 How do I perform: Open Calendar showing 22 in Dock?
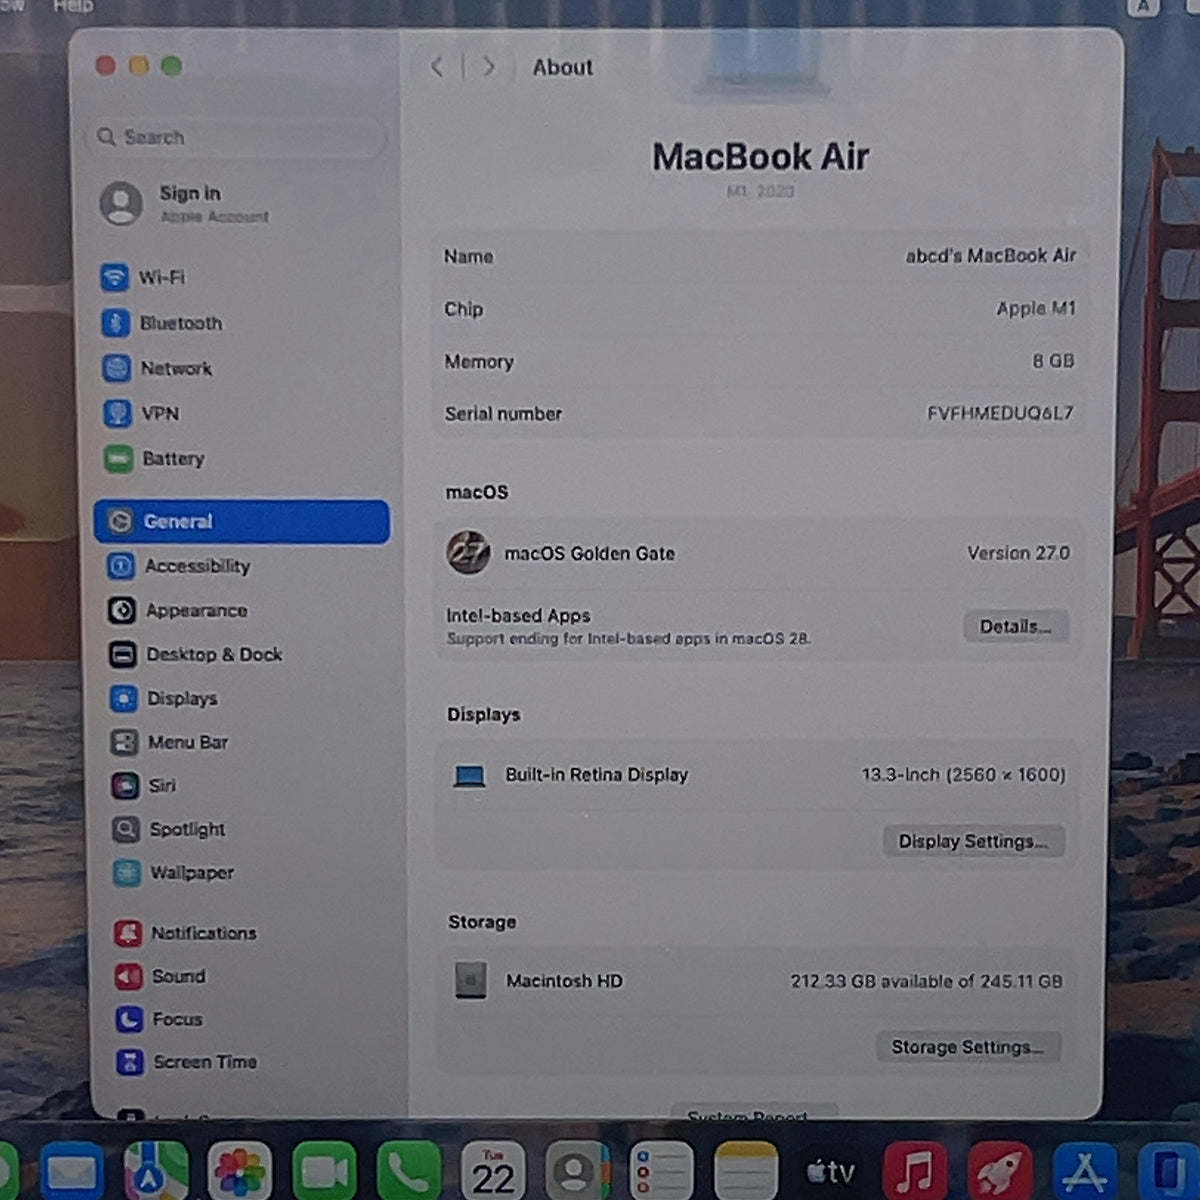[493, 1172]
